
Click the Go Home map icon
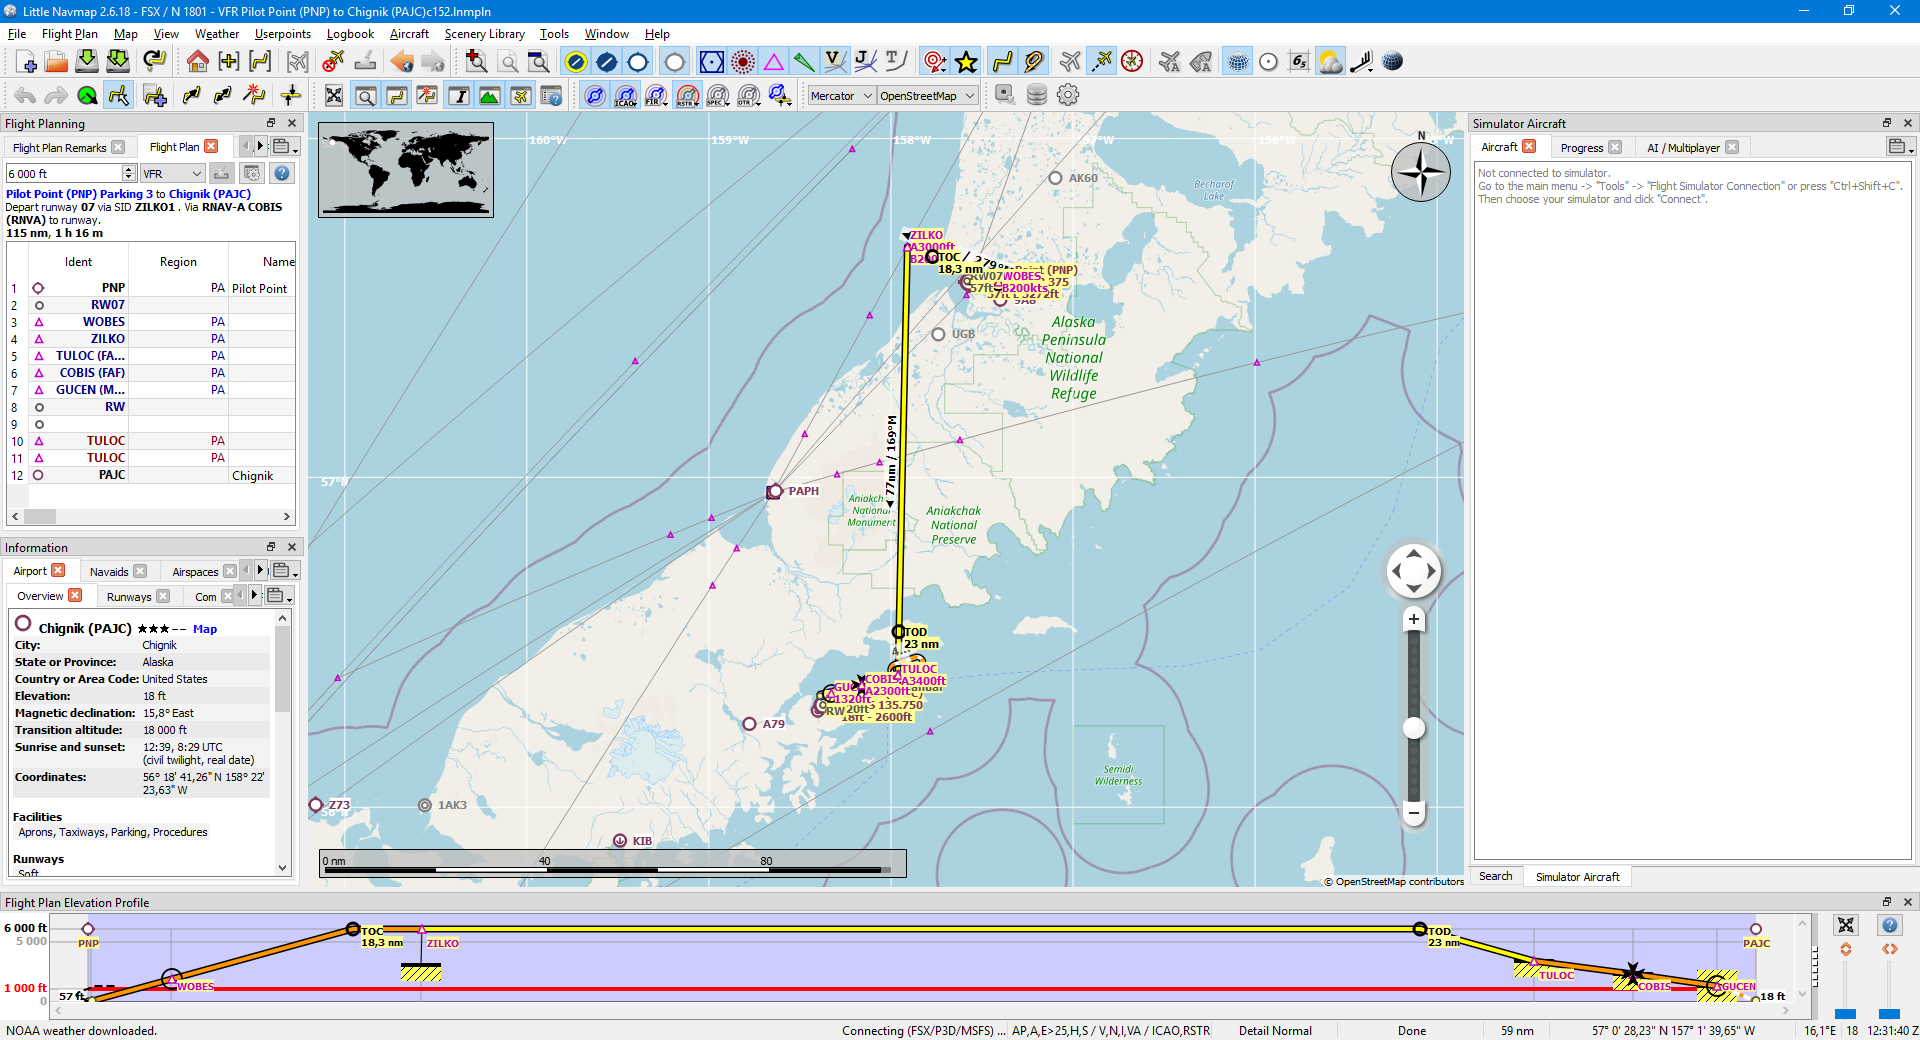[x=197, y=62]
